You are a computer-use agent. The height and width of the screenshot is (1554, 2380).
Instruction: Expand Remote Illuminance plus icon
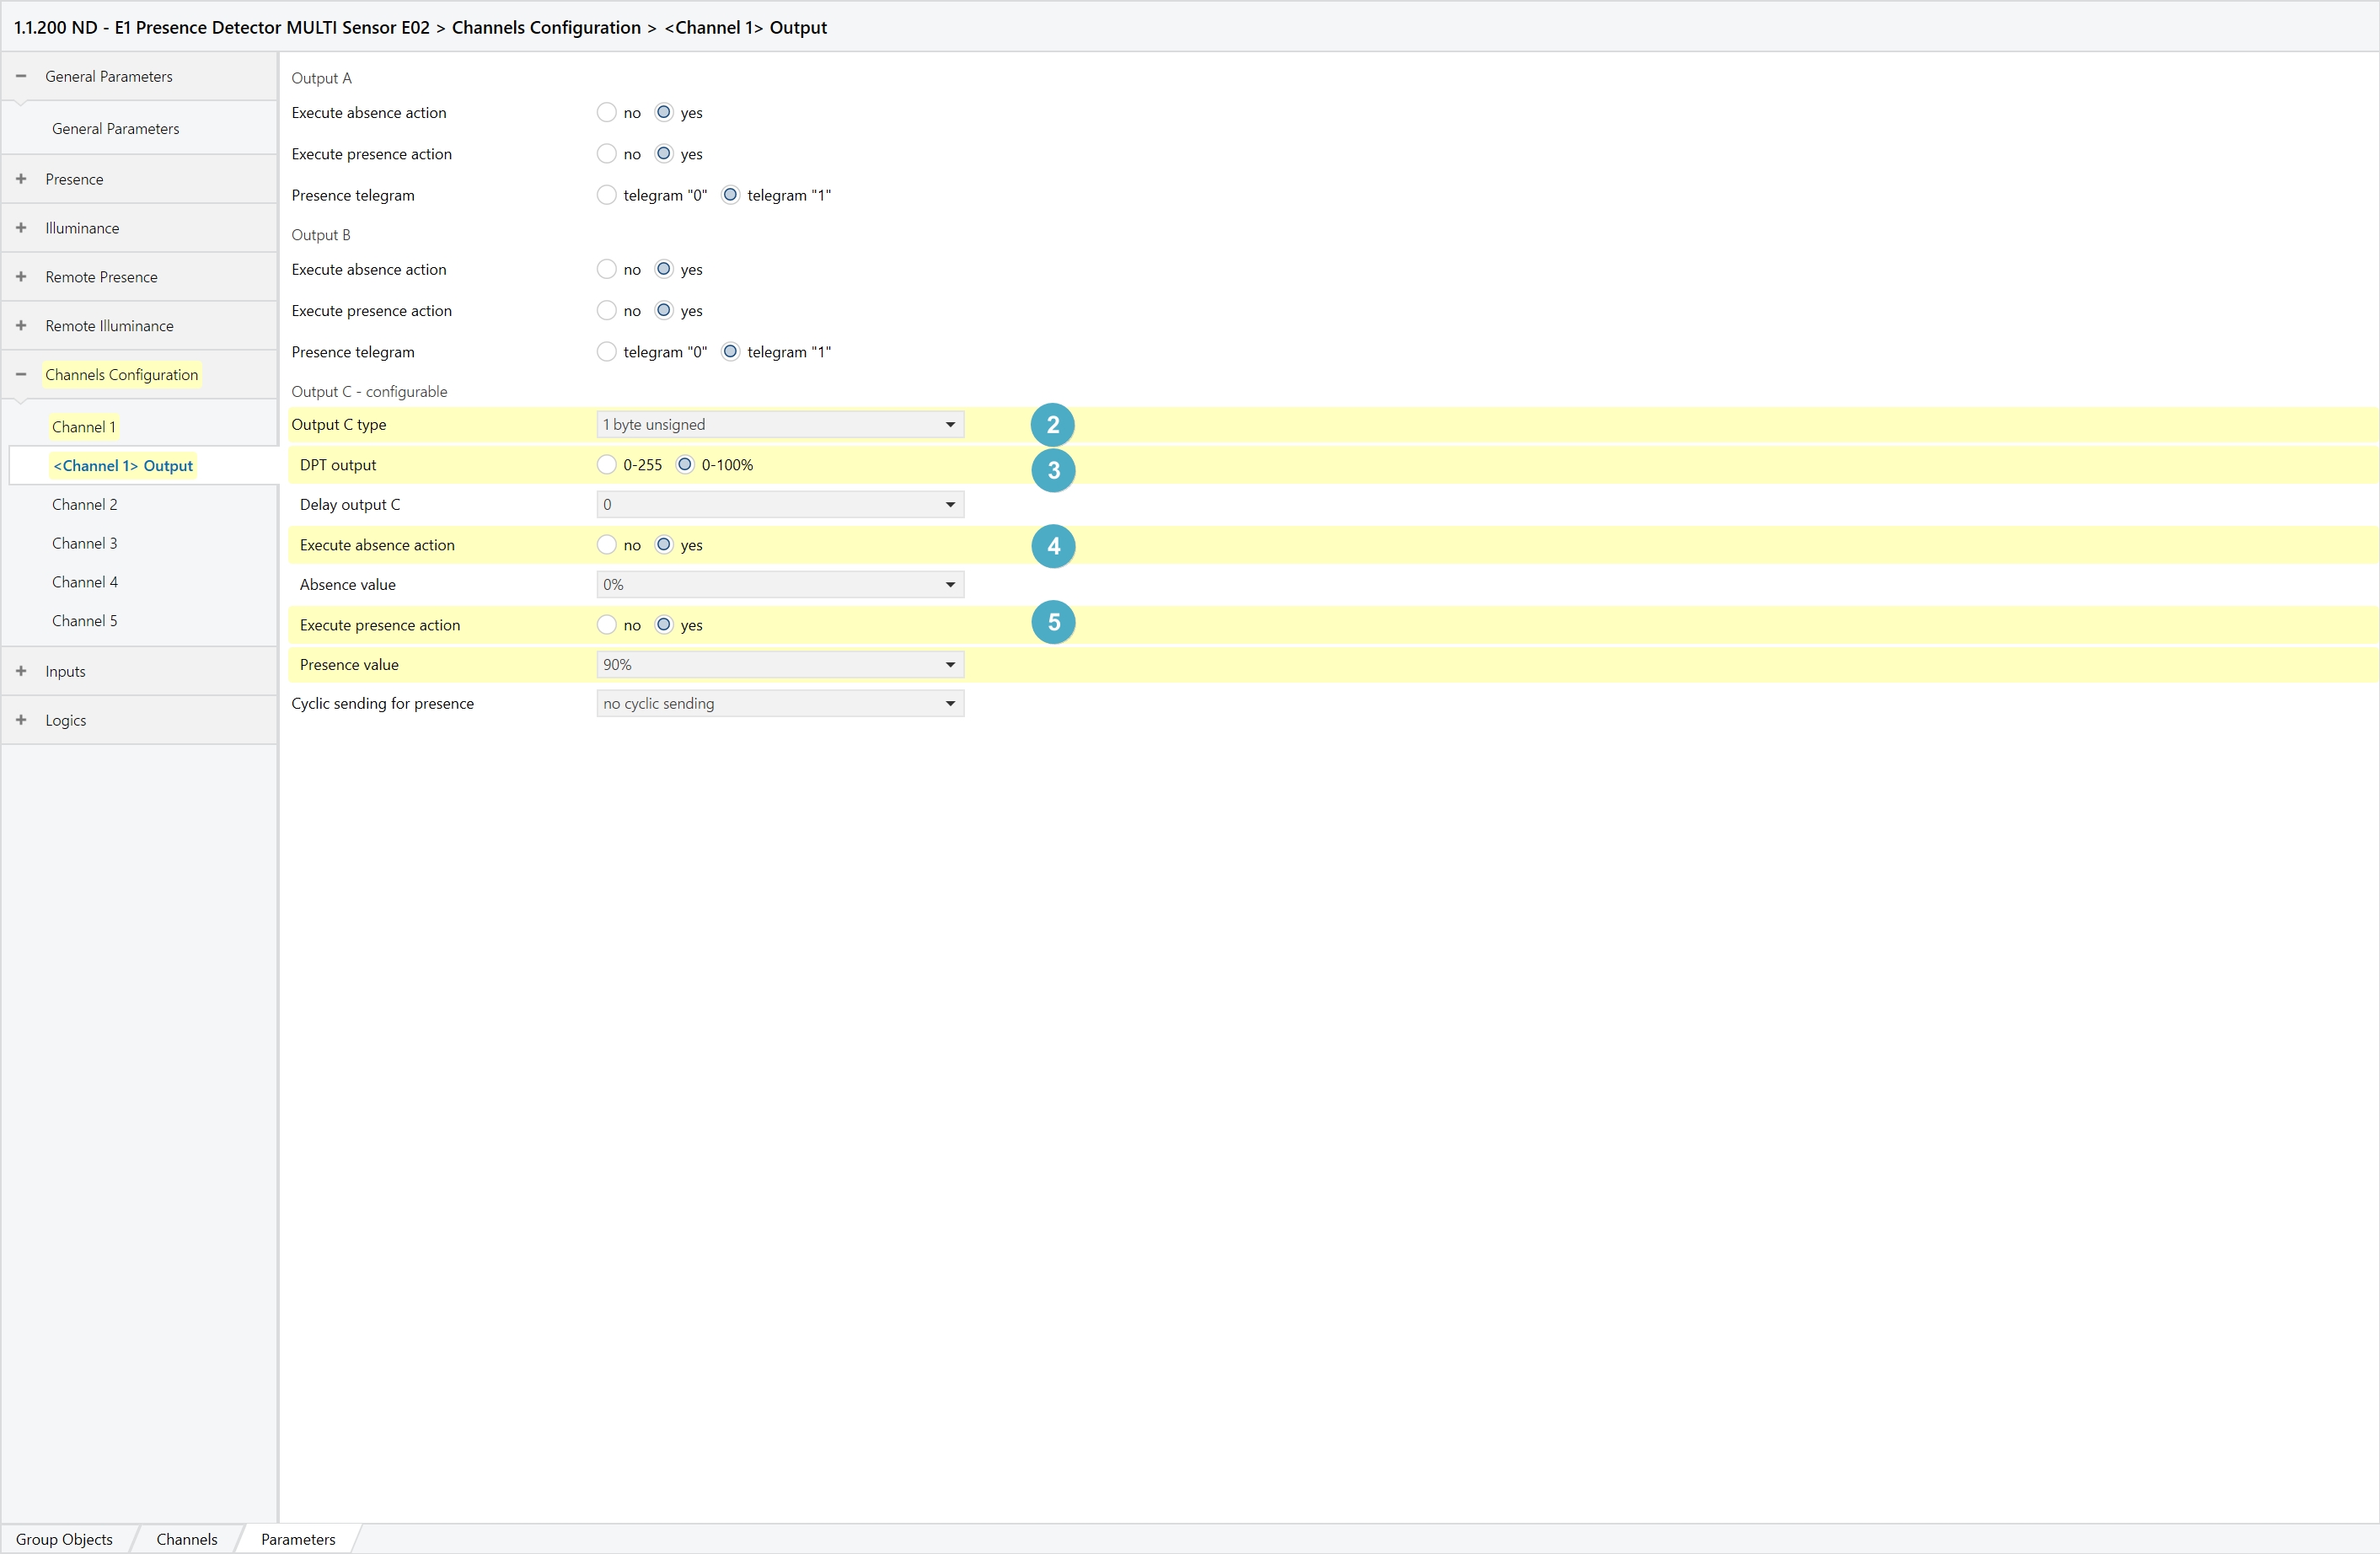tap(21, 326)
